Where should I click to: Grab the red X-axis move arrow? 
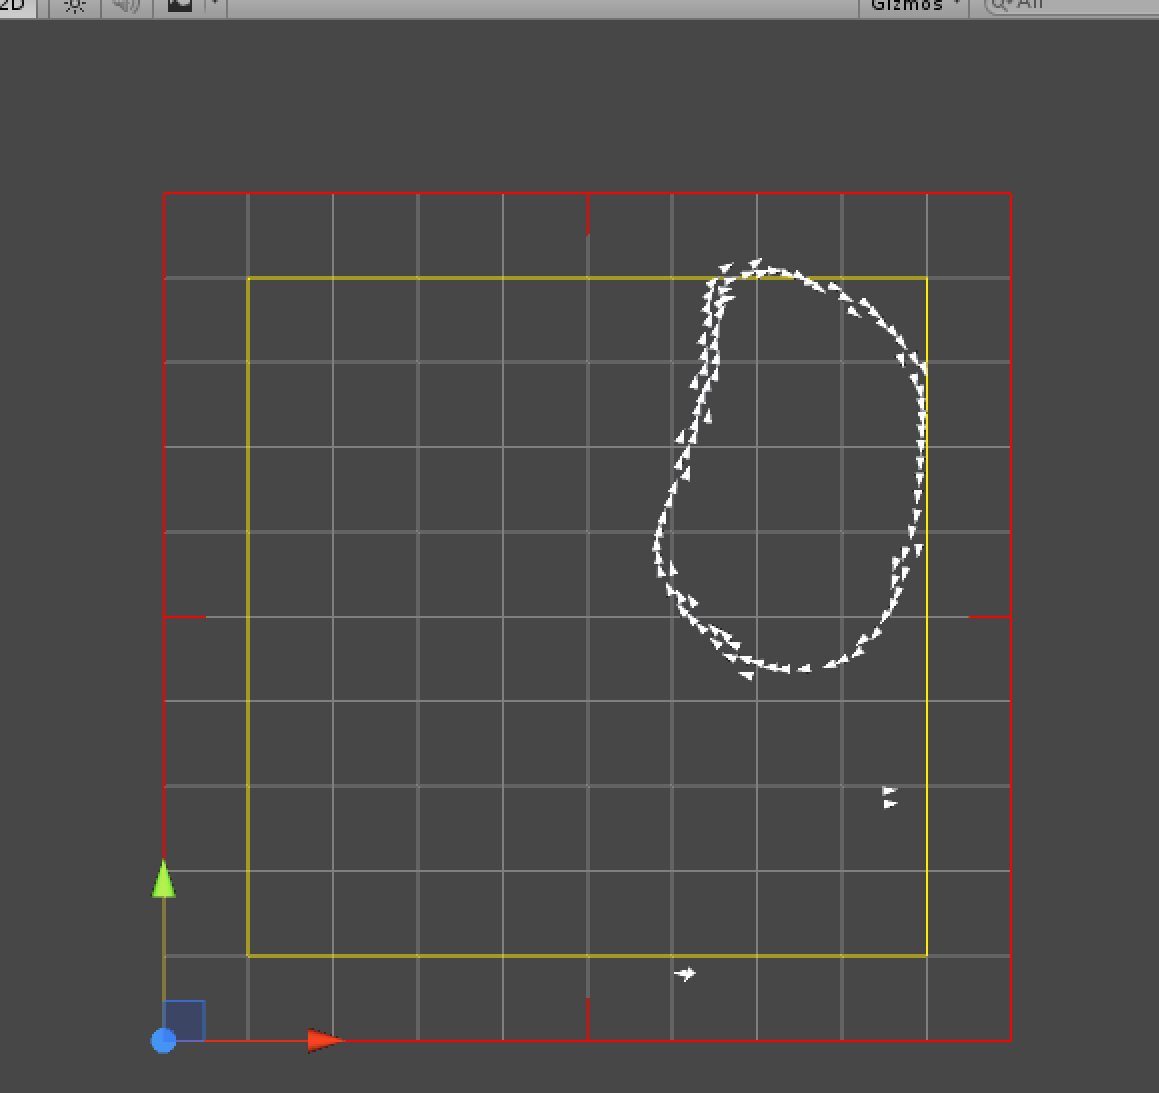[325, 1040]
